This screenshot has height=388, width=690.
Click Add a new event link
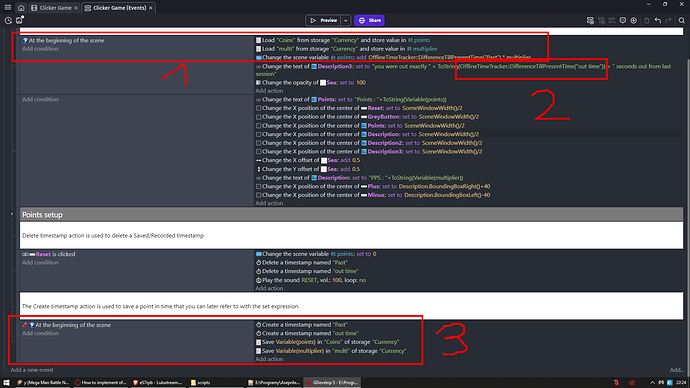point(32,370)
